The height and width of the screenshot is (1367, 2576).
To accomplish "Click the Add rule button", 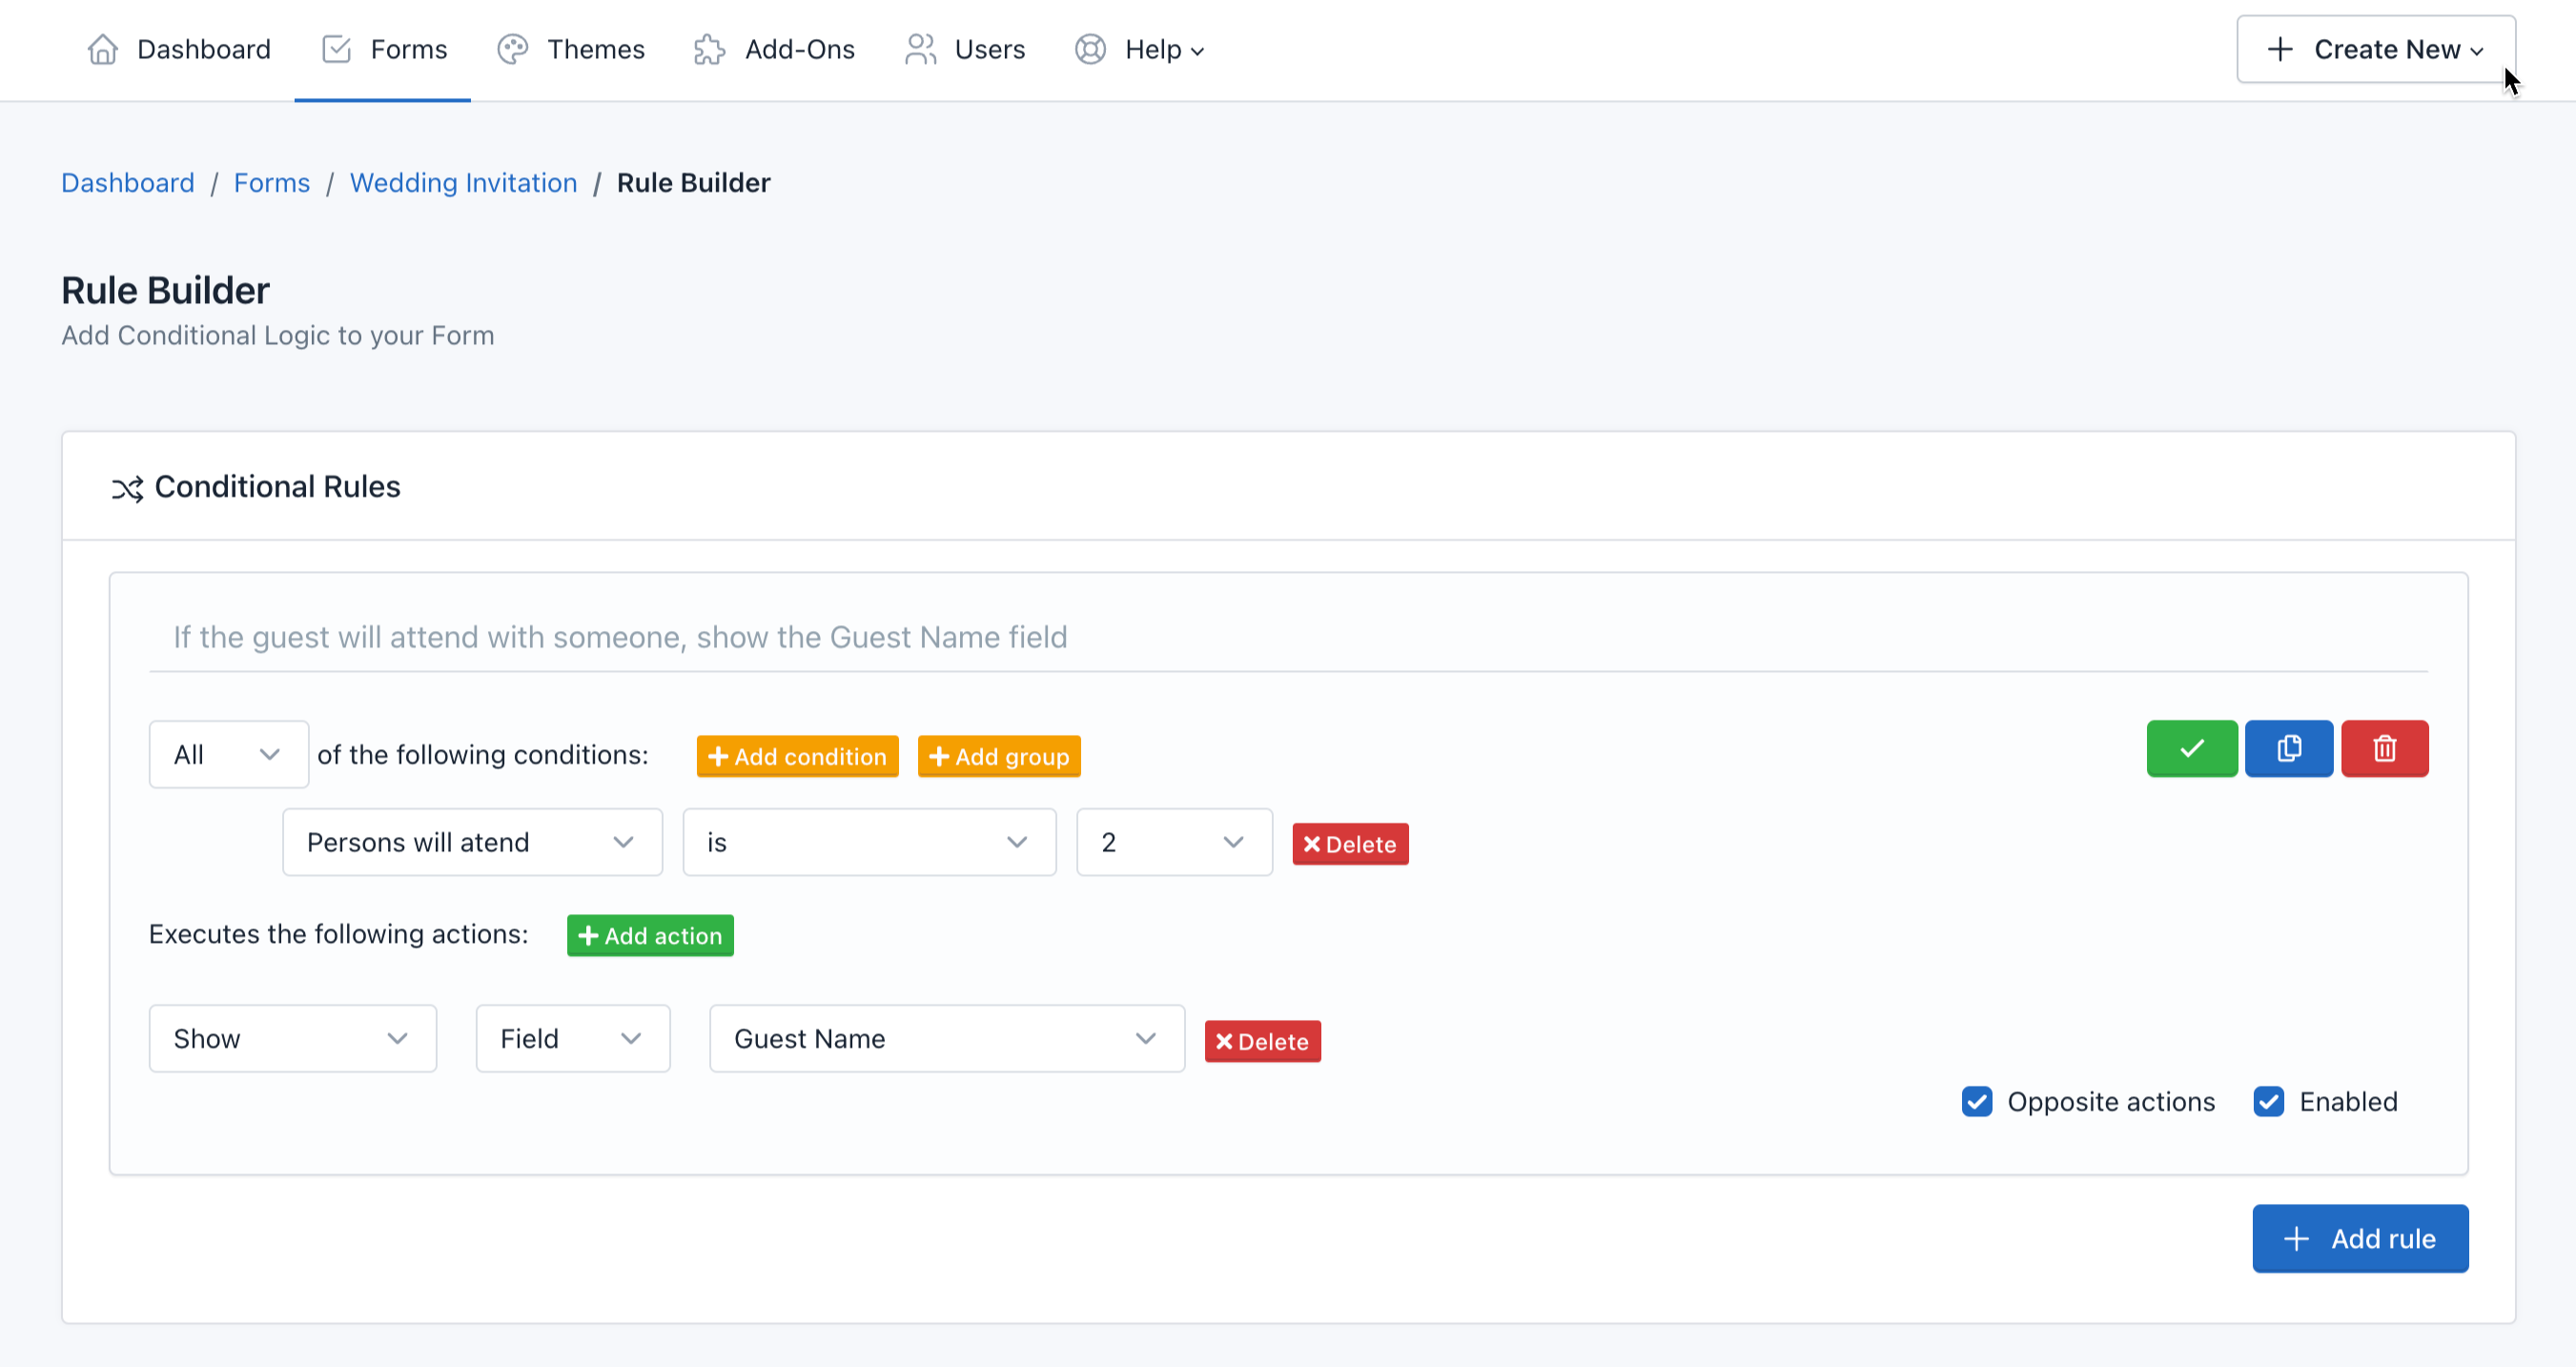I will [2360, 1238].
